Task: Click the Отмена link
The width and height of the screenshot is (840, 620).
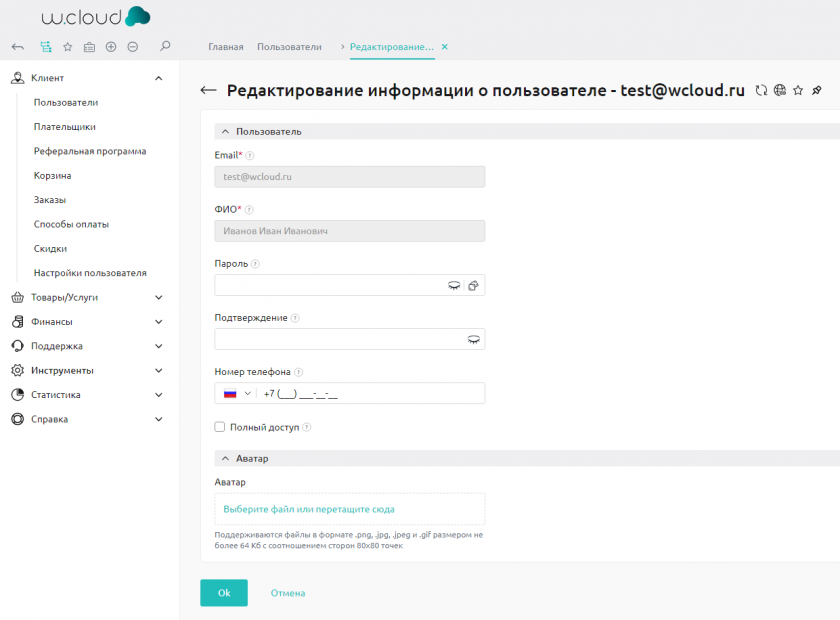Action: click(x=288, y=593)
